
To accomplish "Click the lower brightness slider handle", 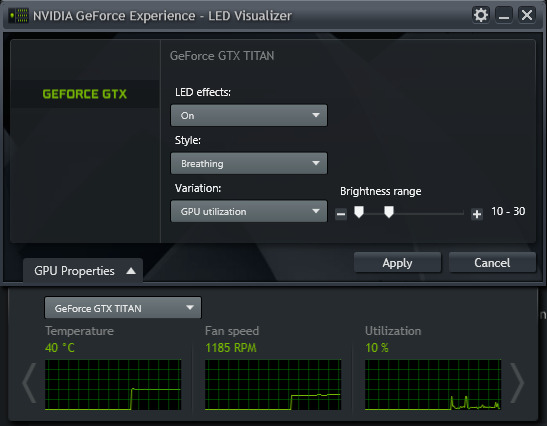I will 359,211.
